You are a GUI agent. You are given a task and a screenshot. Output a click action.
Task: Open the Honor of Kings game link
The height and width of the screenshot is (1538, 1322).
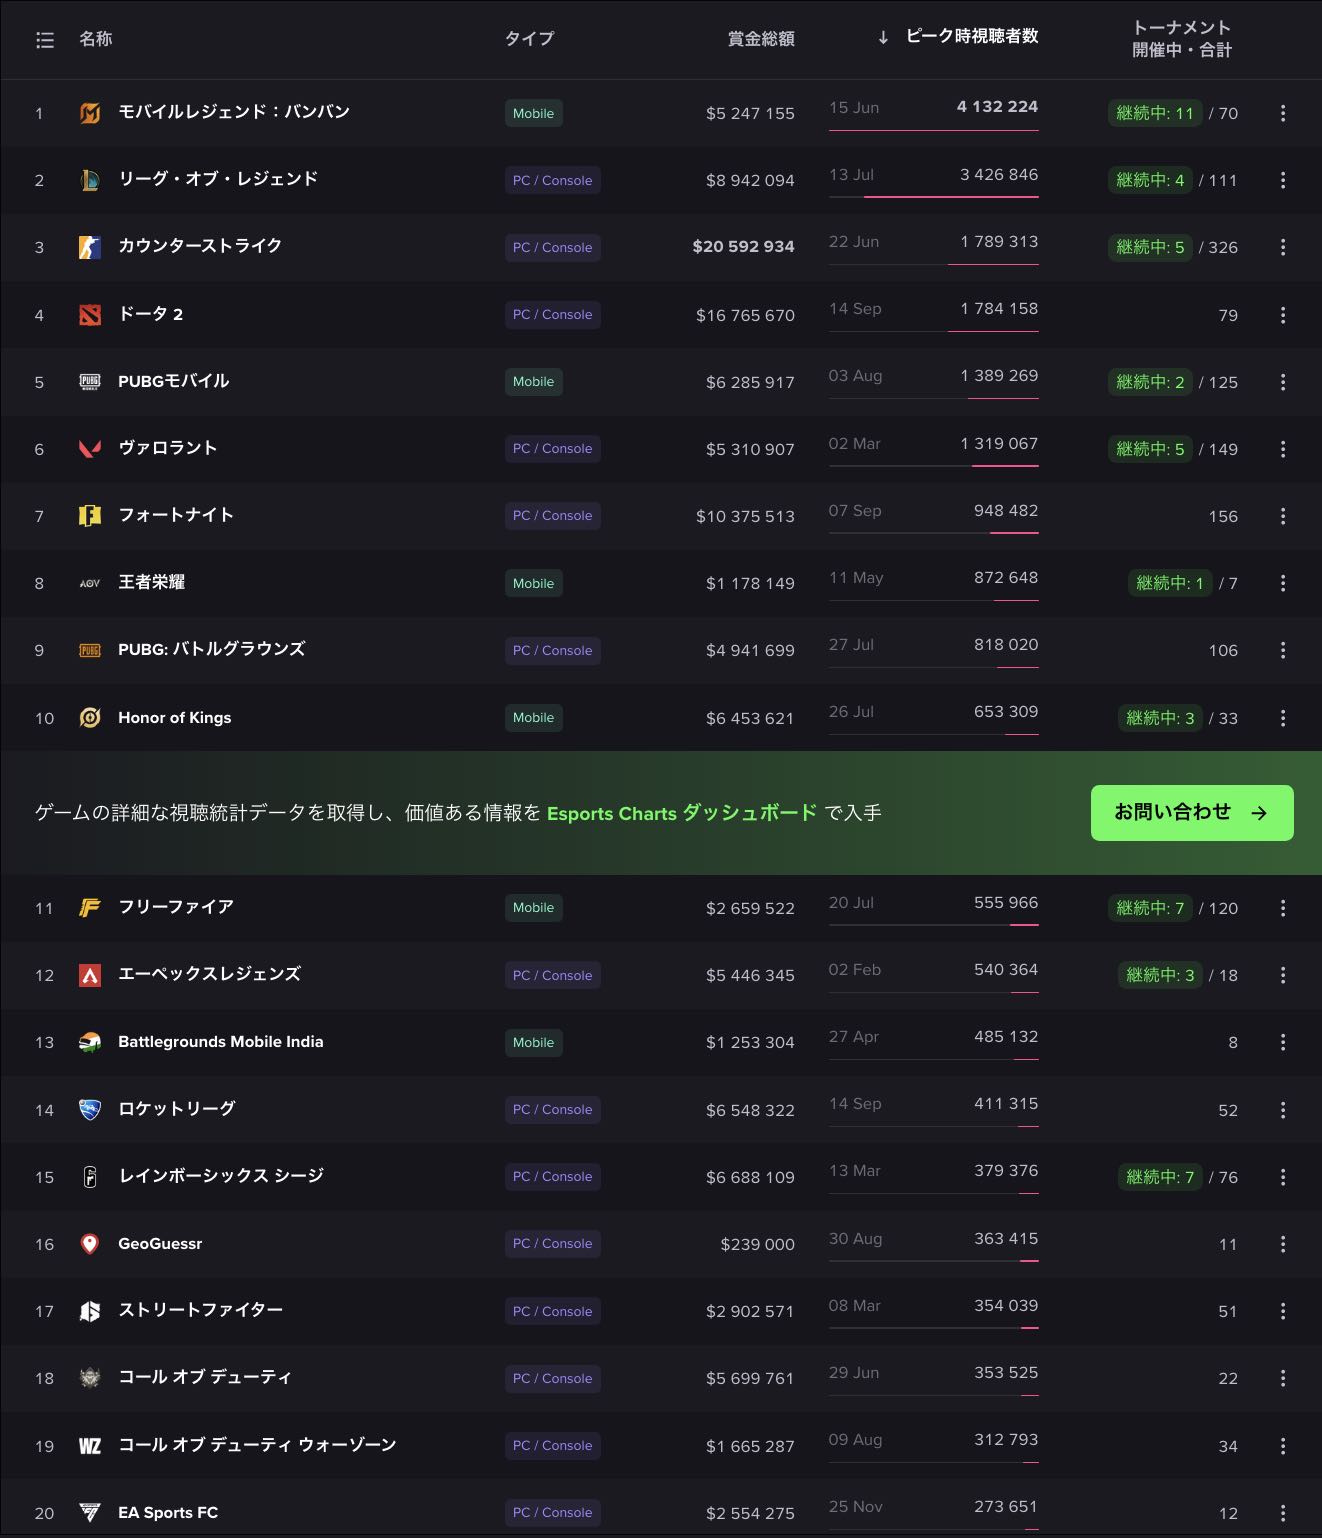tap(174, 718)
